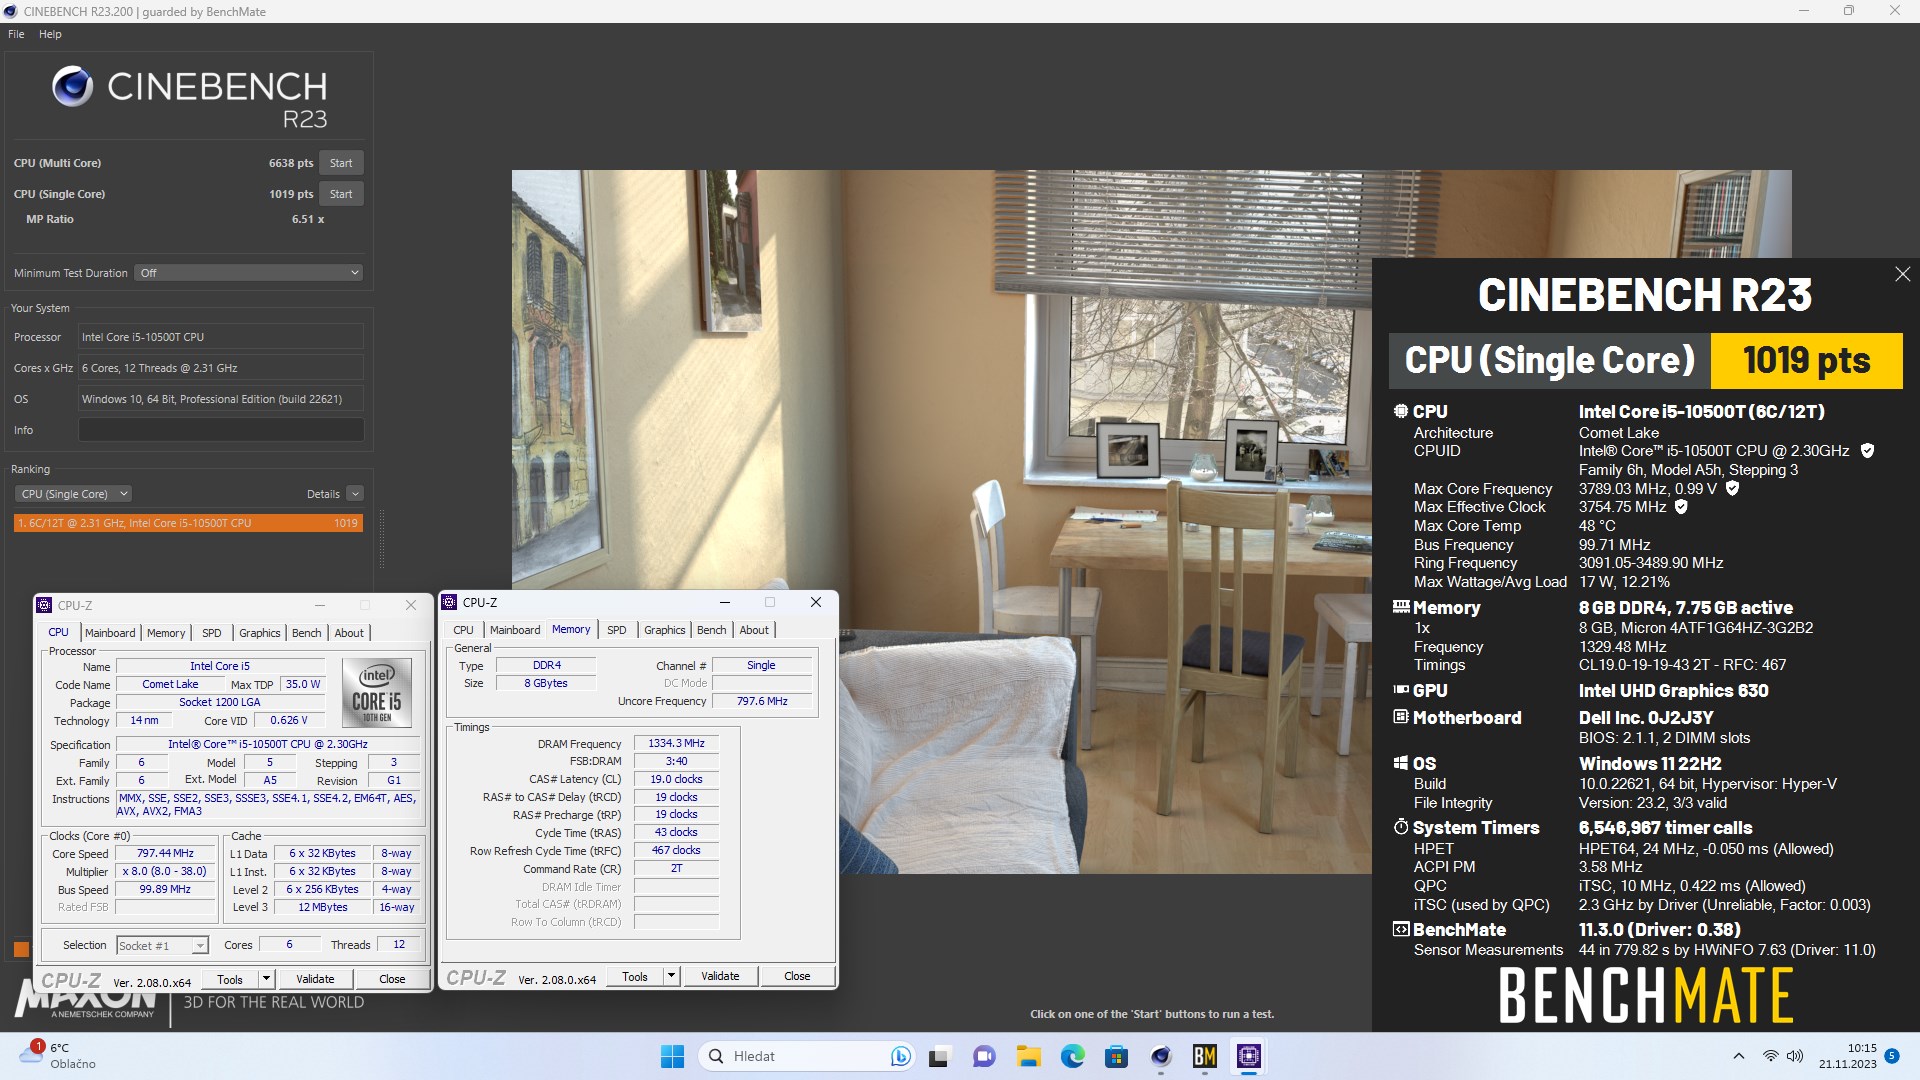Click Tools button in left CPU-Z window
The height and width of the screenshot is (1080, 1920).
click(x=230, y=979)
